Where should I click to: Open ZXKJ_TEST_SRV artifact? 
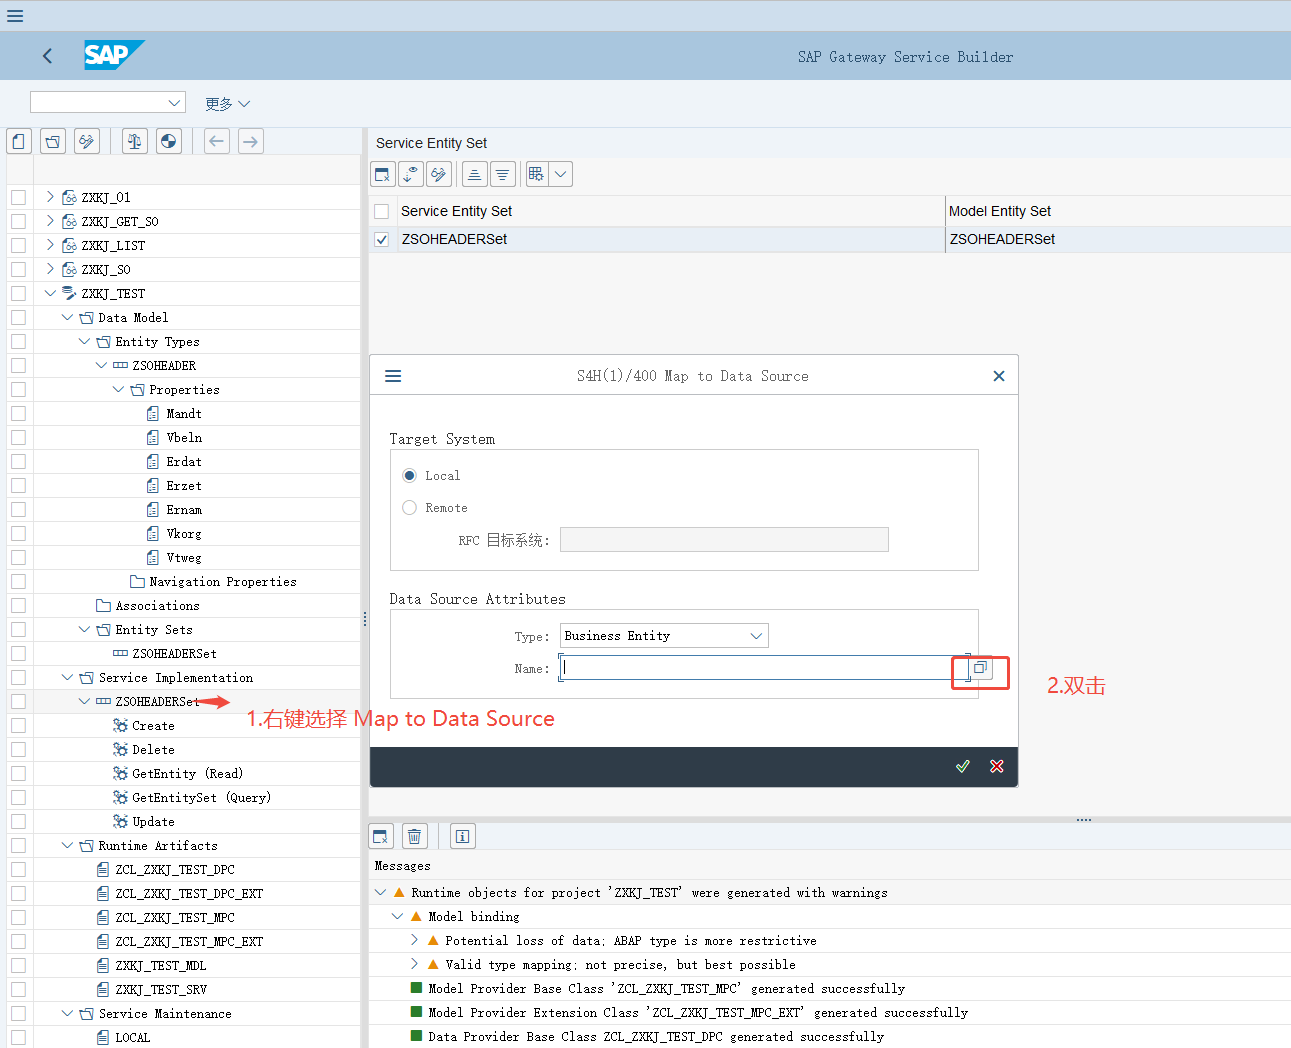161,990
